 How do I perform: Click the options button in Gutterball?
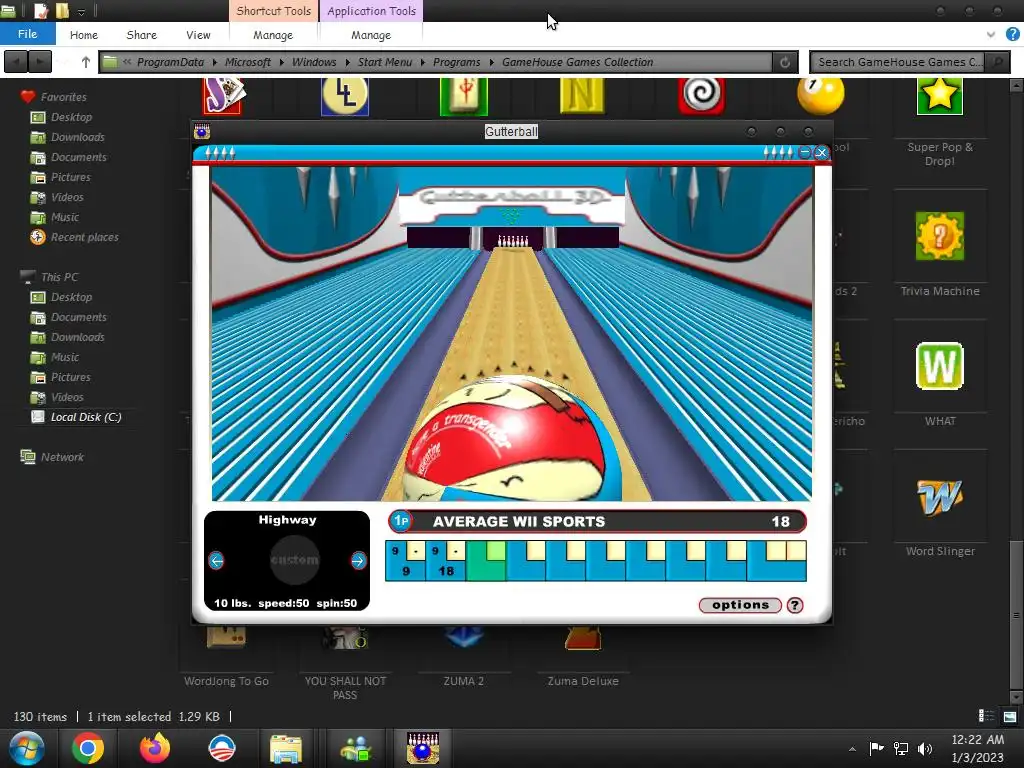click(x=740, y=605)
